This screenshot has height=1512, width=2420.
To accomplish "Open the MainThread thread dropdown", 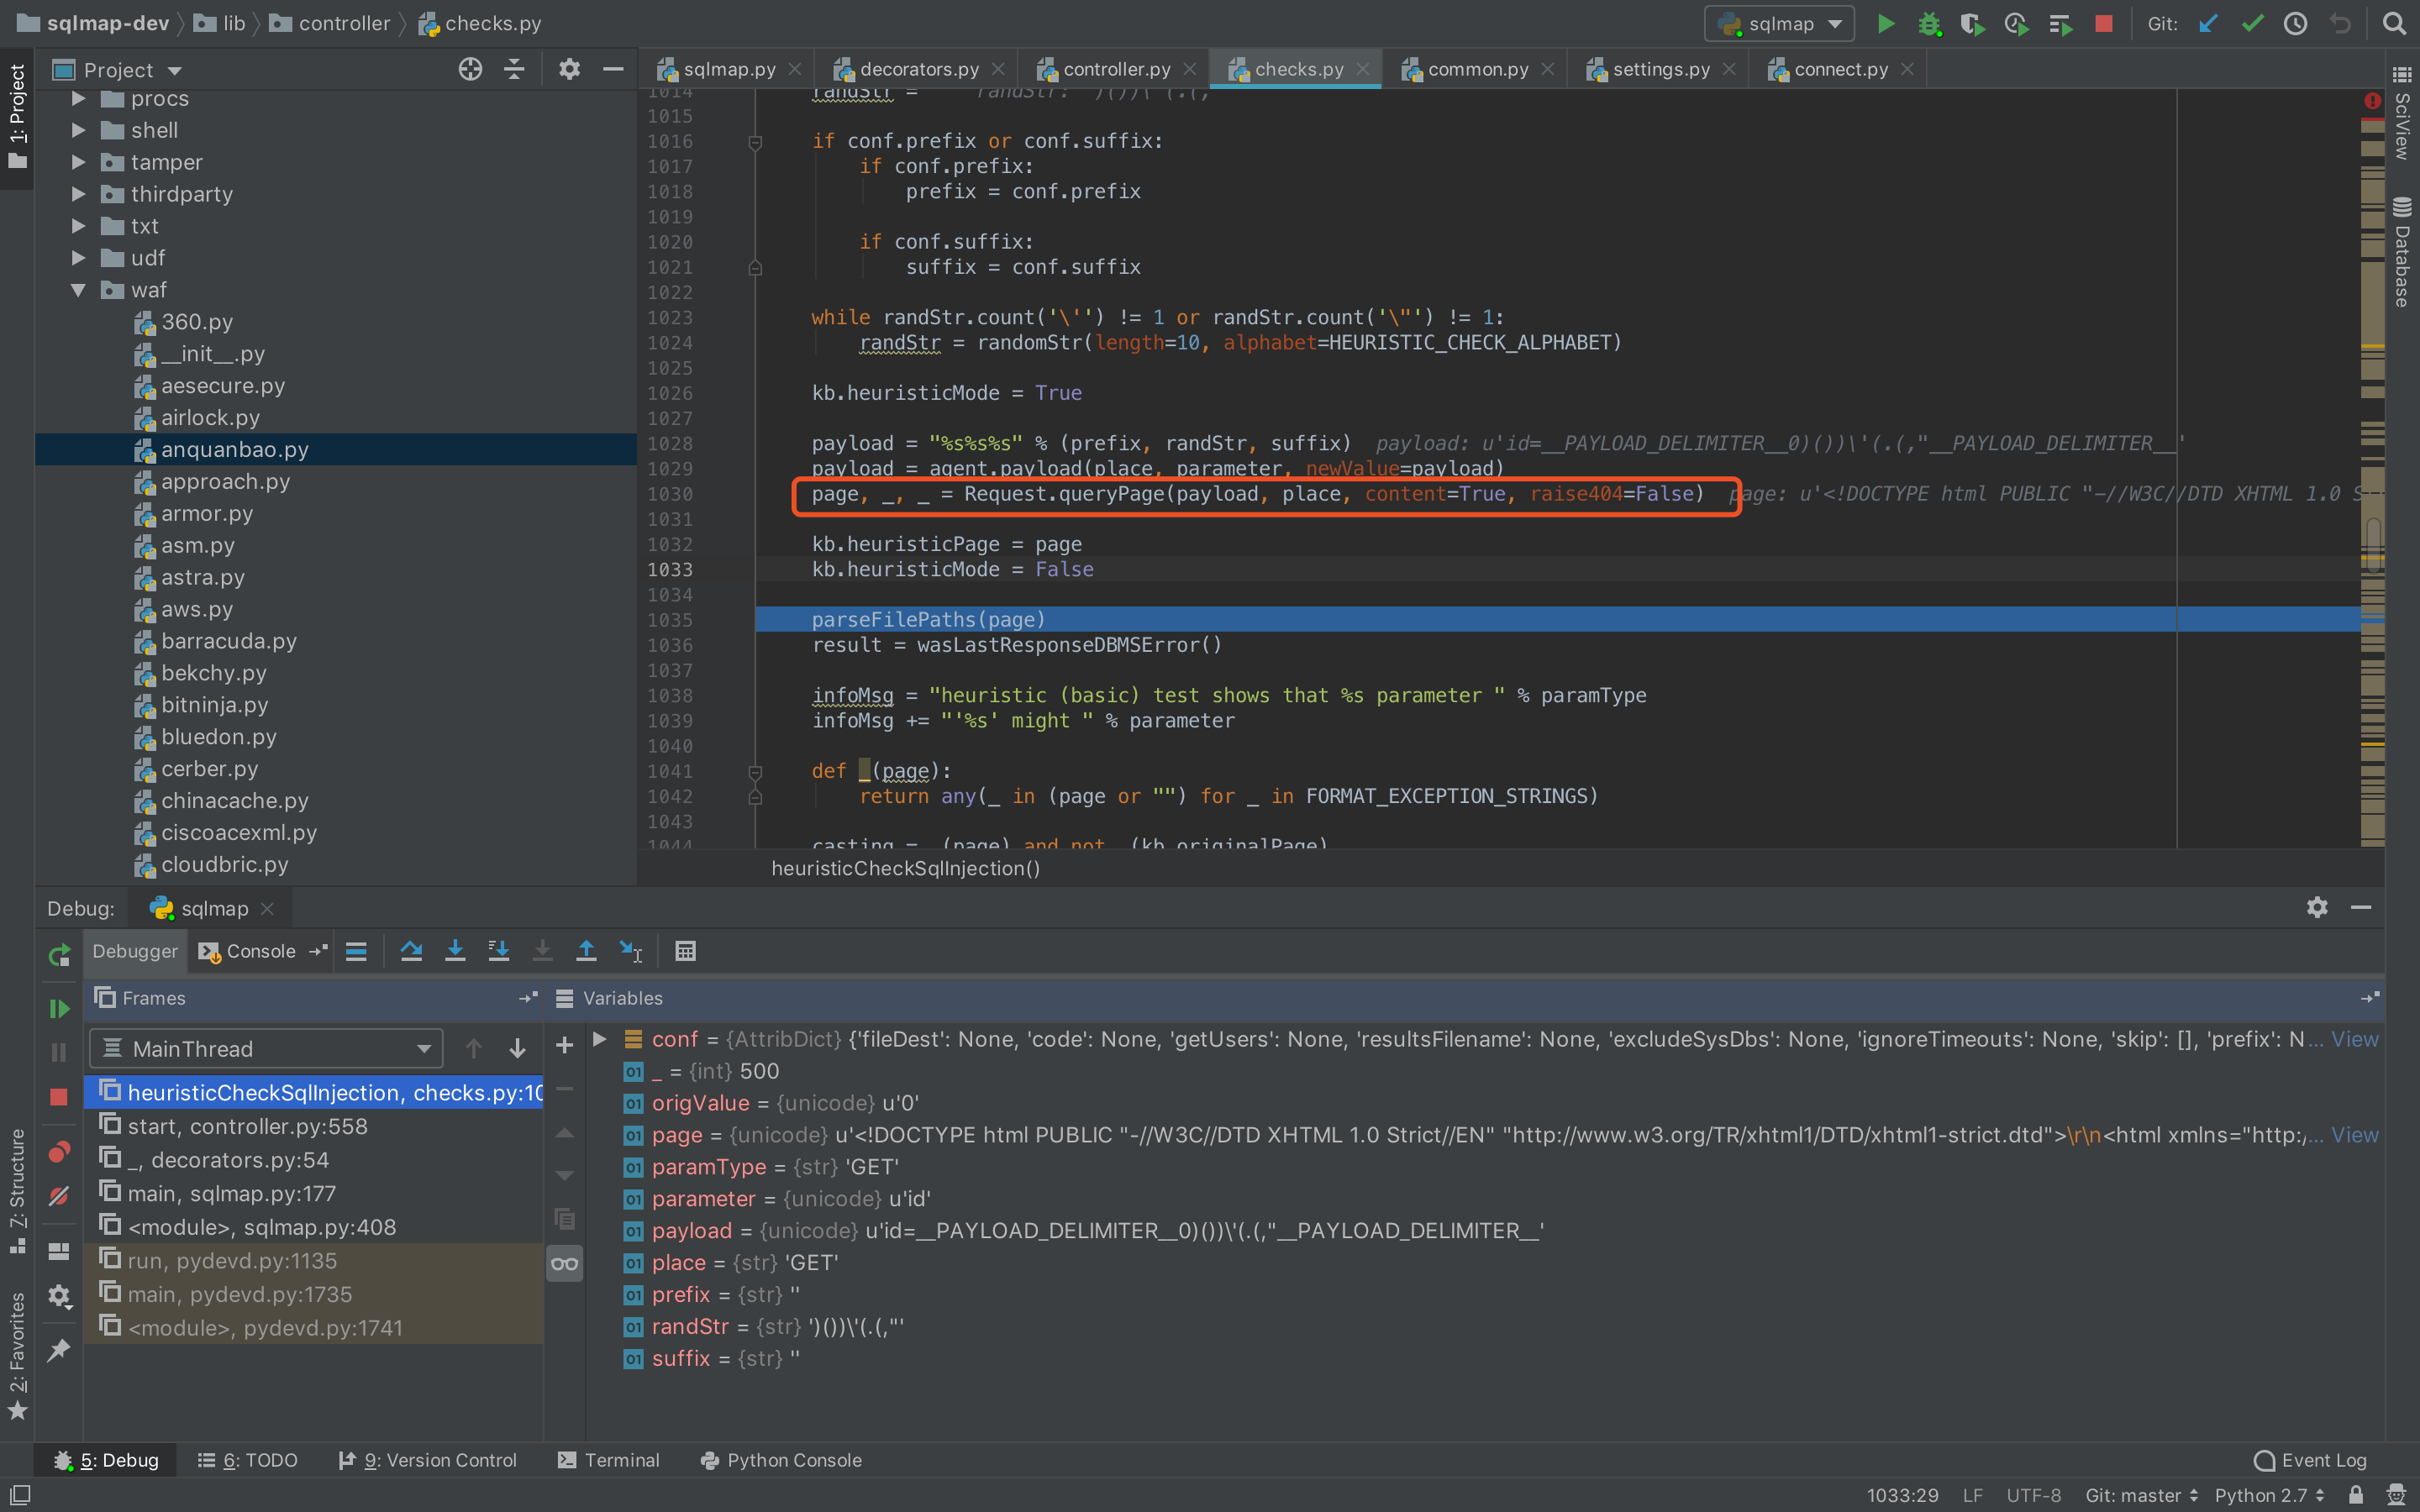I will coord(266,1048).
